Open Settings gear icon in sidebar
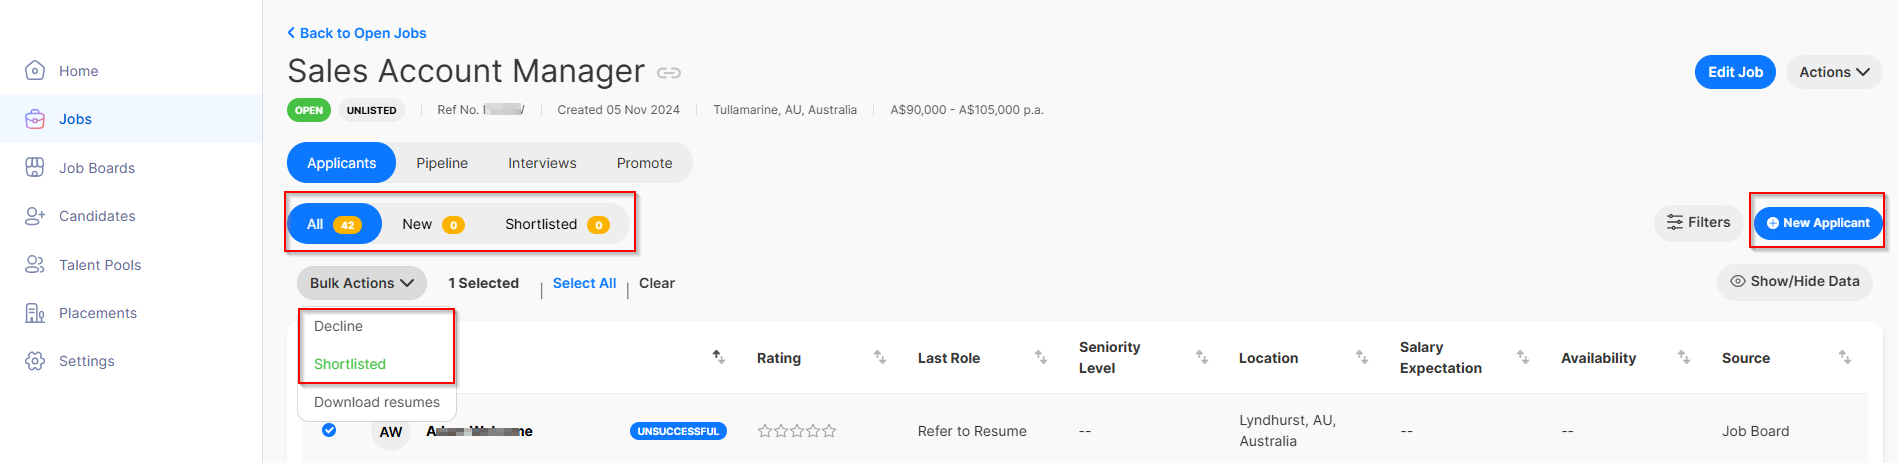Viewport: 1897px width, 463px height. (35, 361)
